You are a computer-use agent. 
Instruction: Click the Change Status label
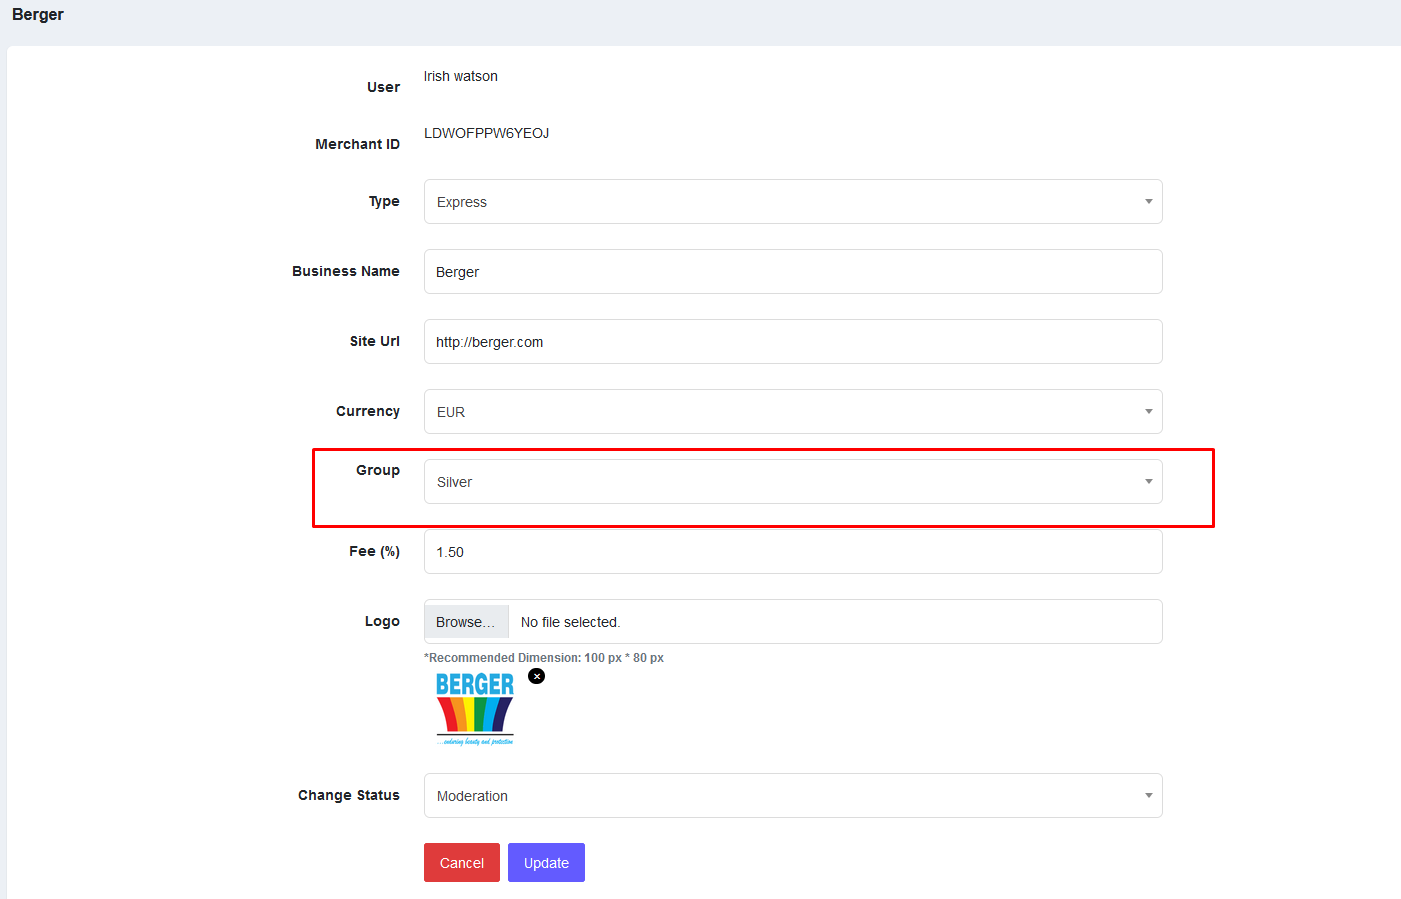click(x=349, y=795)
